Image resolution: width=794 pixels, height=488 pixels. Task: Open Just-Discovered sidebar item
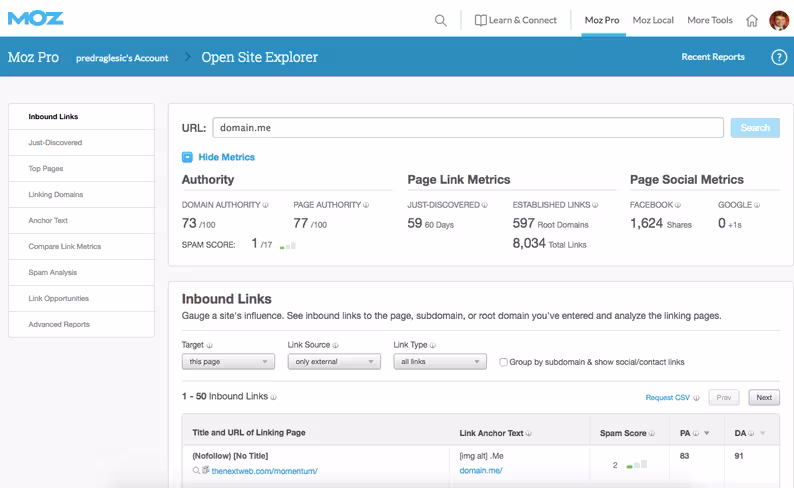click(x=82, y=143)
